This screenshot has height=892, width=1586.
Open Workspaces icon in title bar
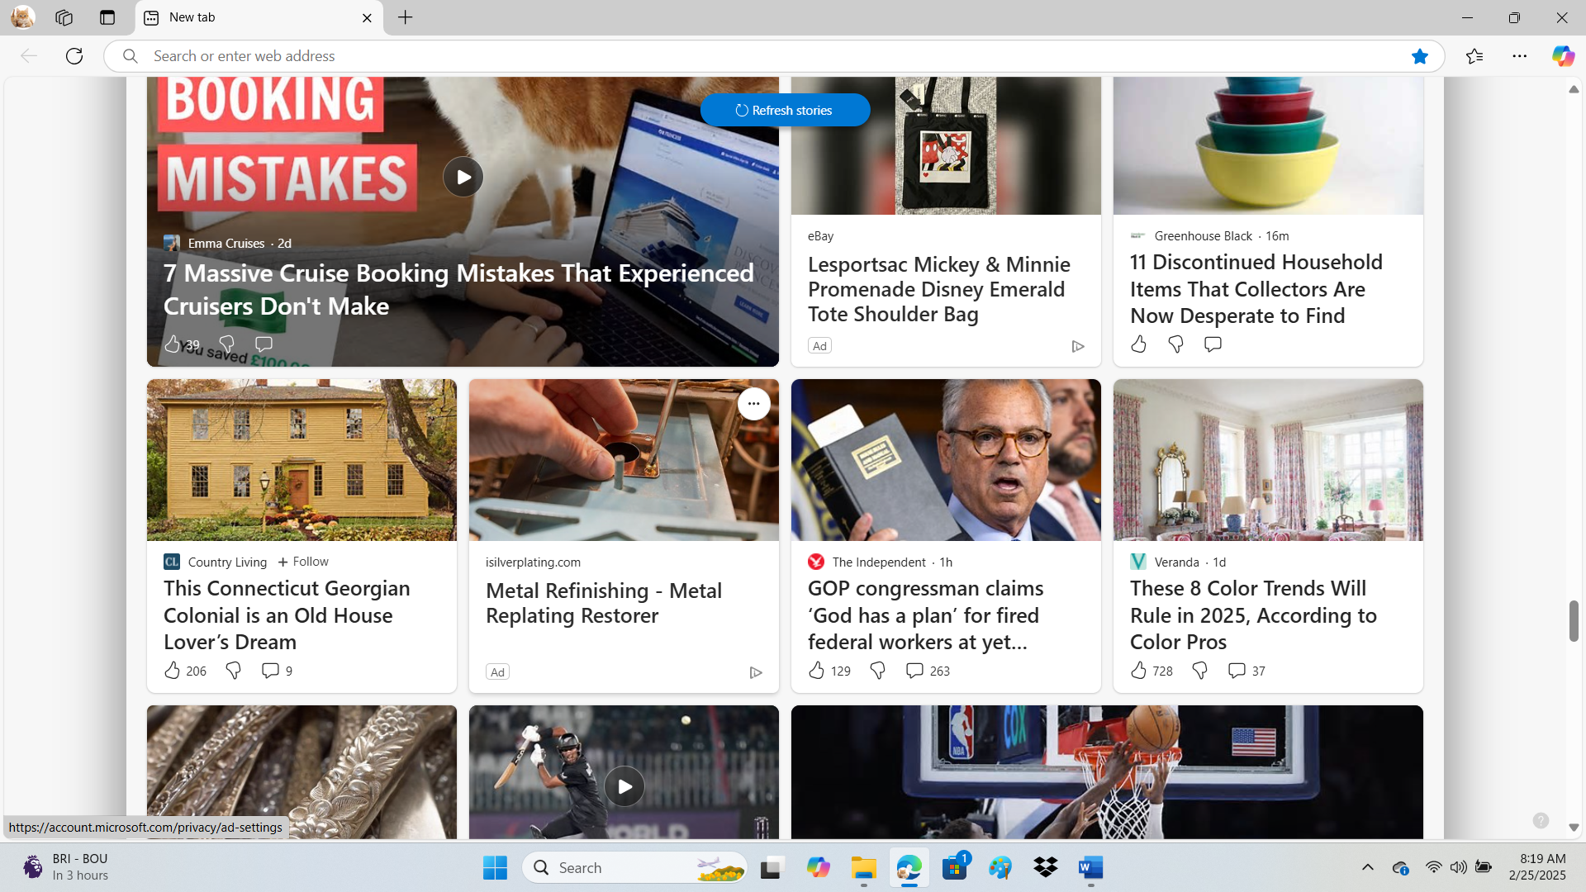(x=64, y=18)
